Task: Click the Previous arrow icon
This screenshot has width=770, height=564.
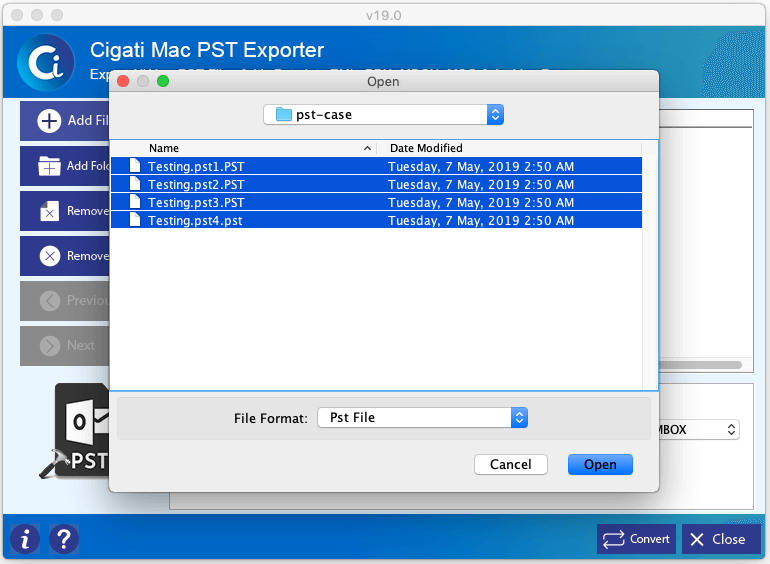Action: point(50,301)
